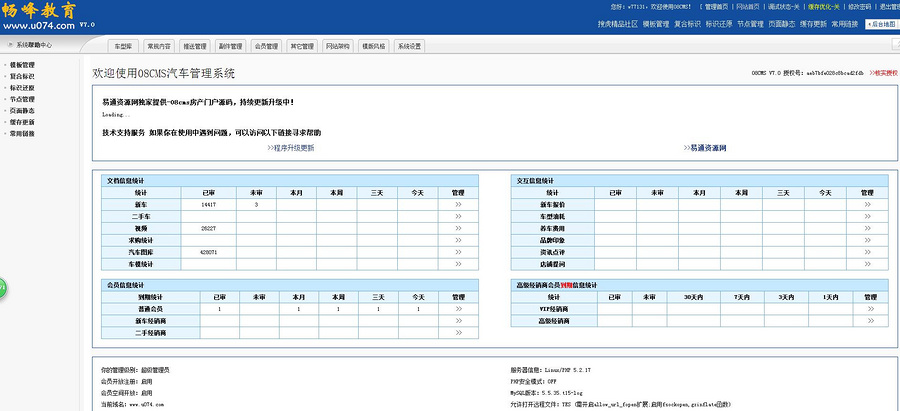Open manage arrows for VIP经销商 row
Screen dimensions: 900x411
point(870,309)
